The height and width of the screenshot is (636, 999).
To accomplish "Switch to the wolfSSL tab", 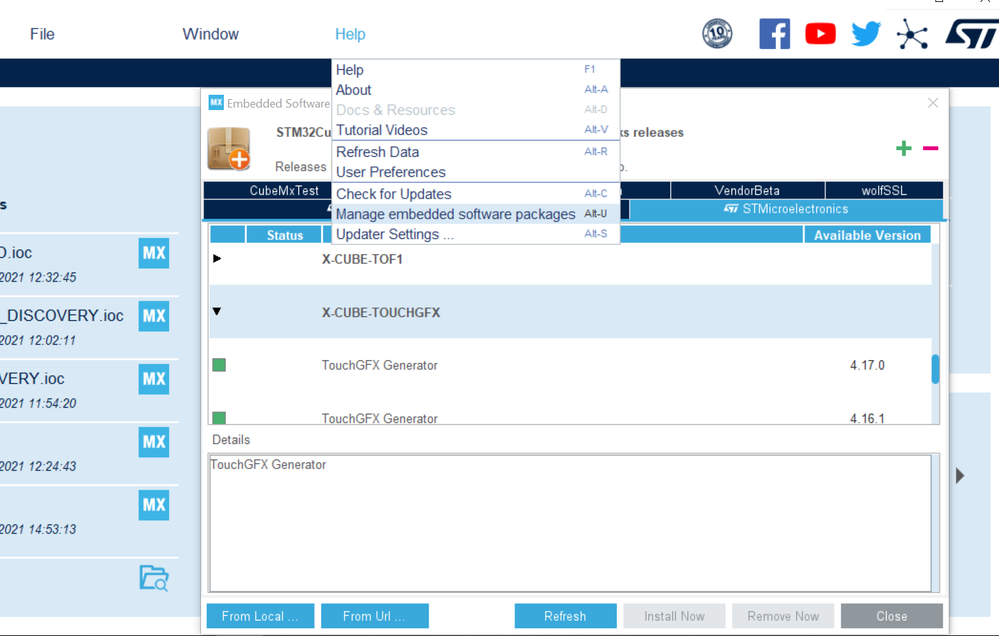I will 884,191.
